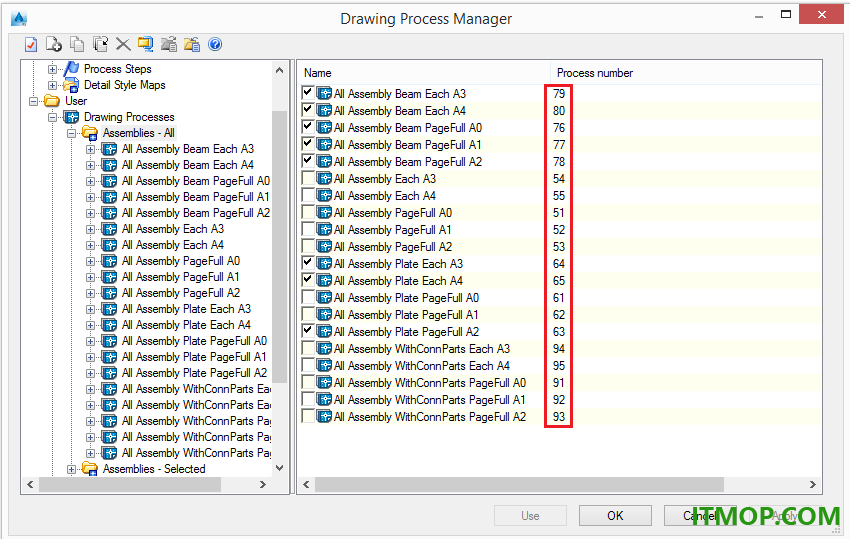Click icon of All Assembly Each A3 list row

click(x=324, y=178)
